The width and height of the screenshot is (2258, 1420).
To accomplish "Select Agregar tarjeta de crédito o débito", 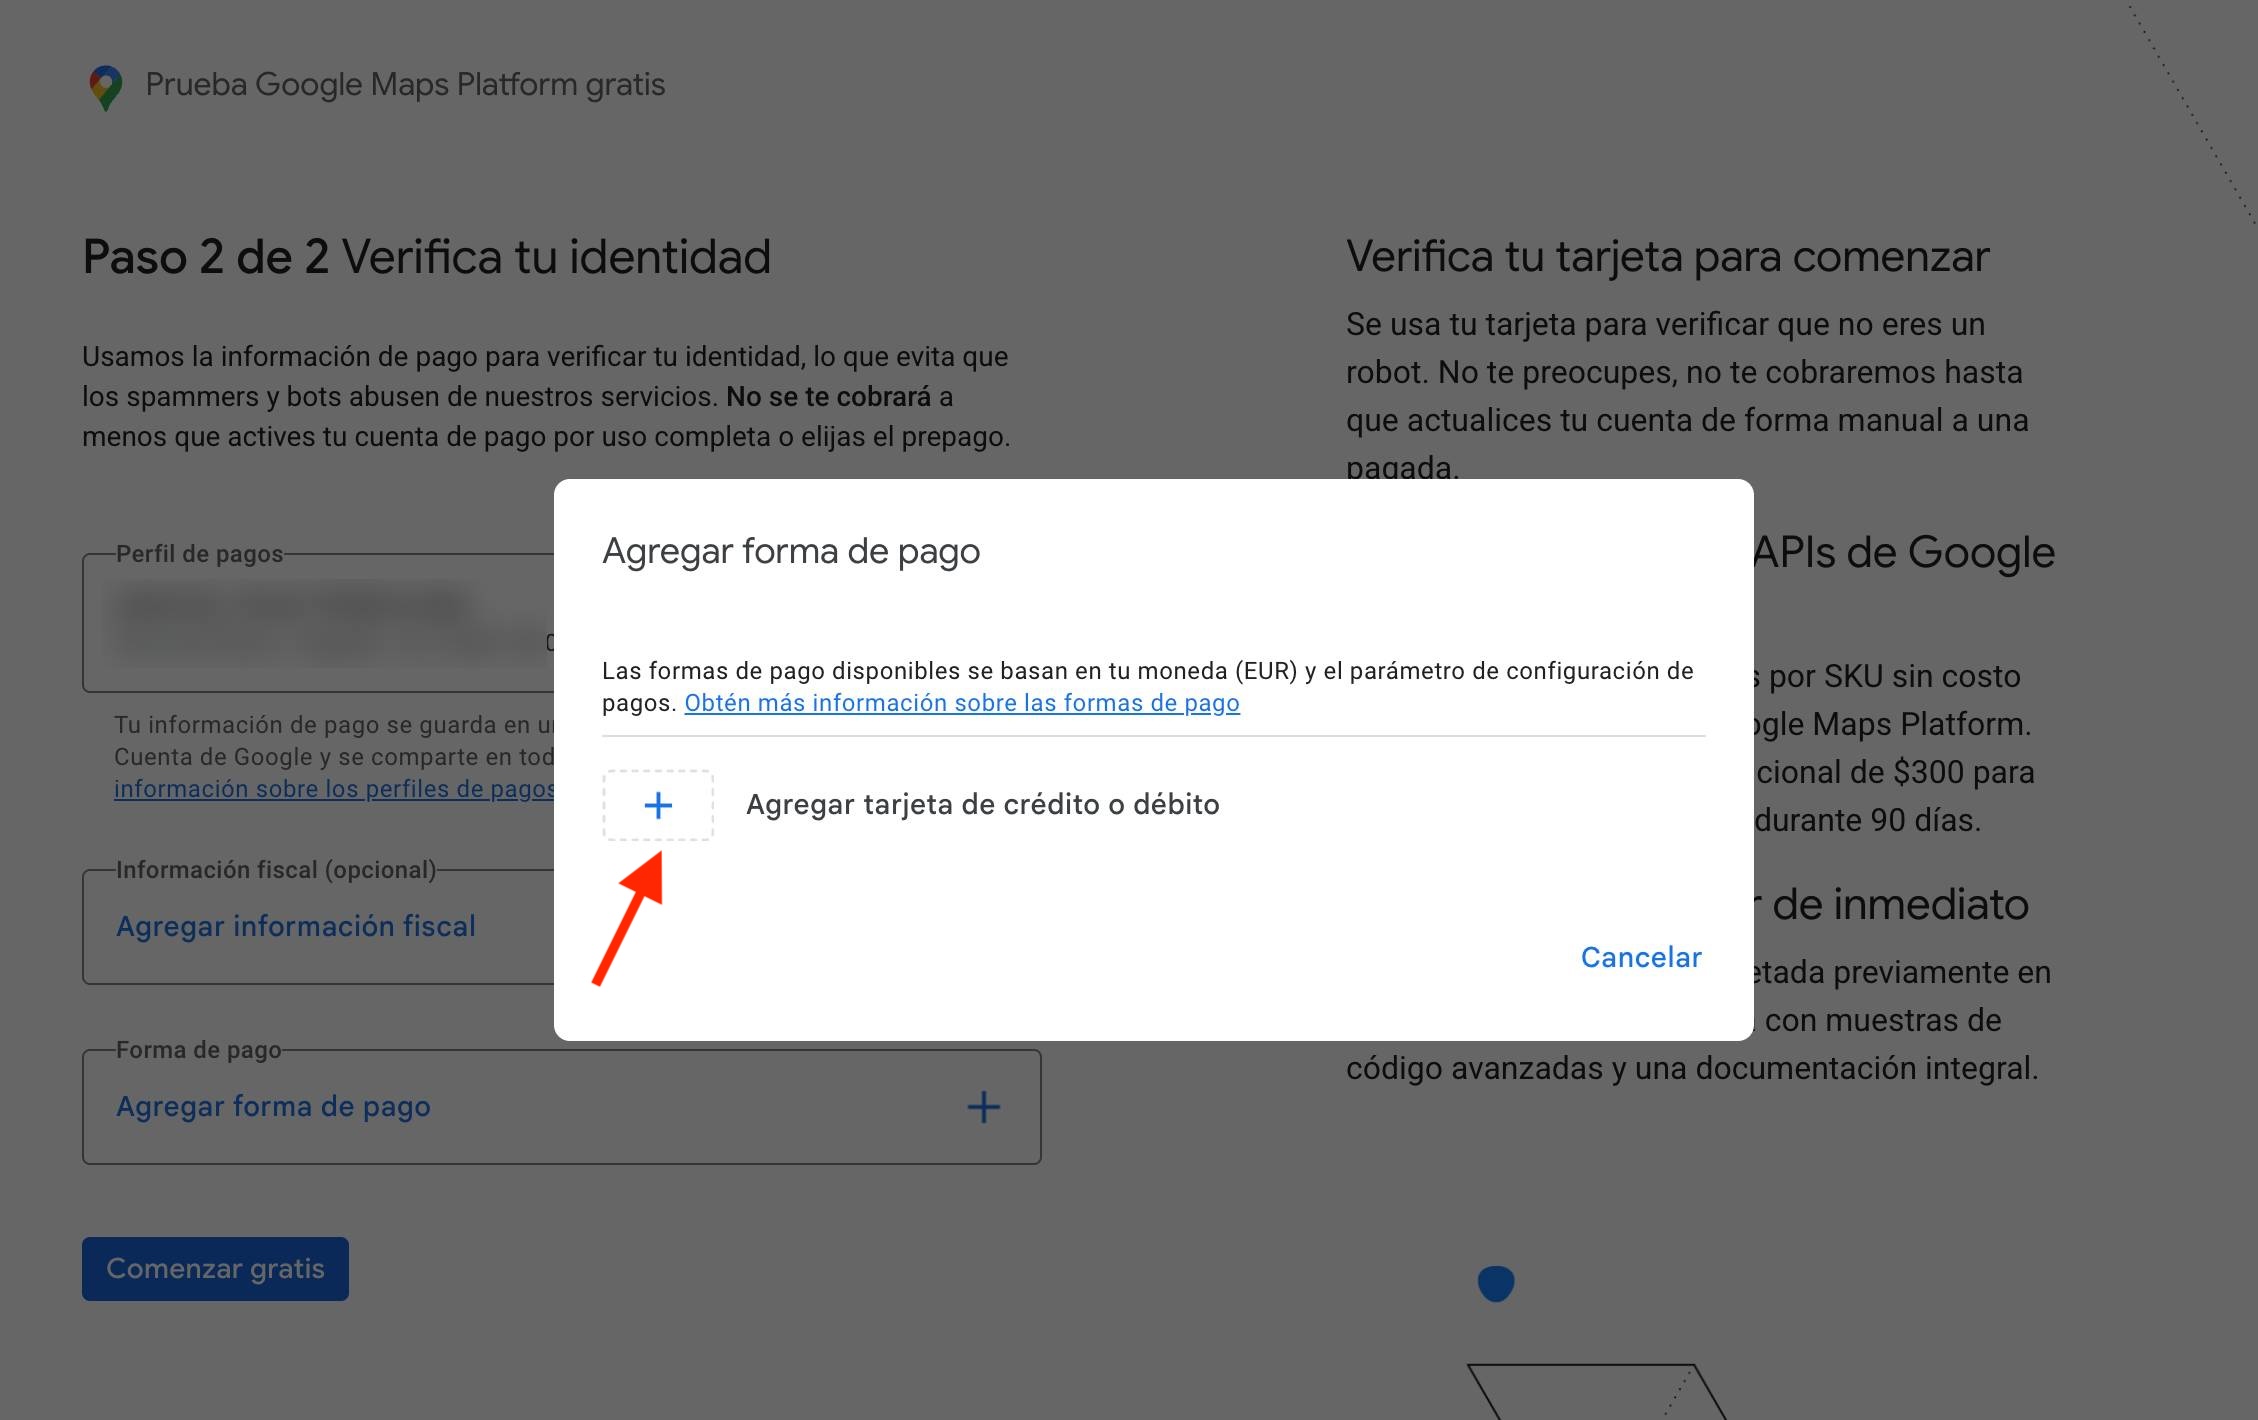I will [982, 805].
